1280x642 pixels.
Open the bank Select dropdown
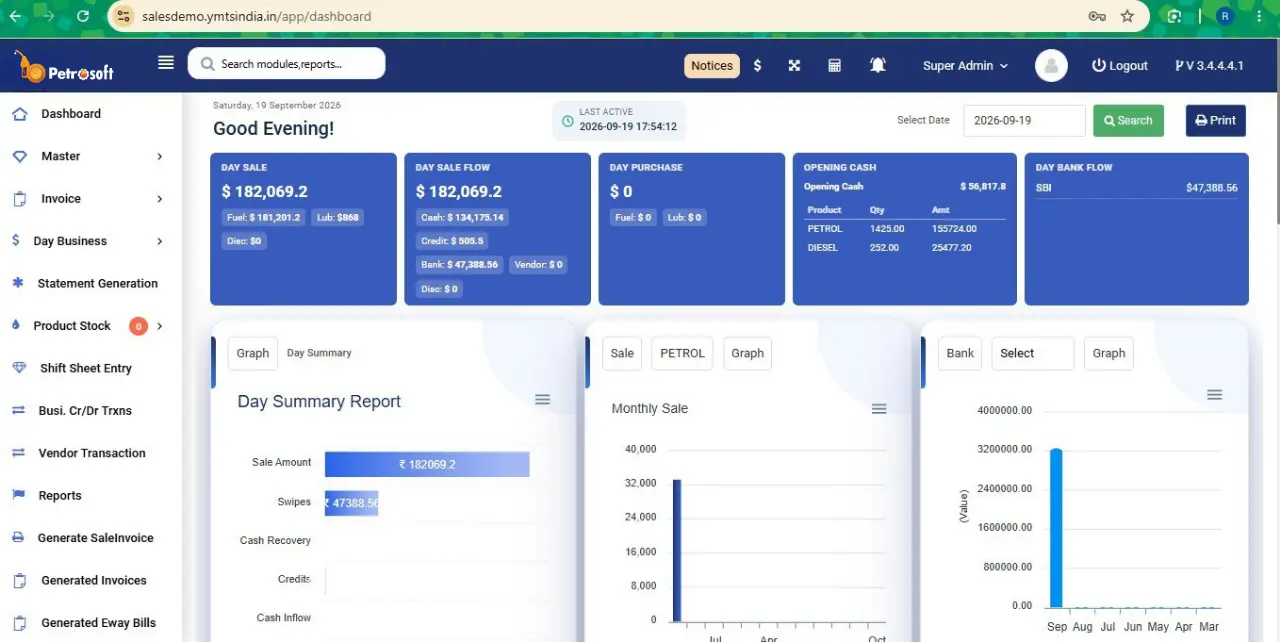point(1032,353)
